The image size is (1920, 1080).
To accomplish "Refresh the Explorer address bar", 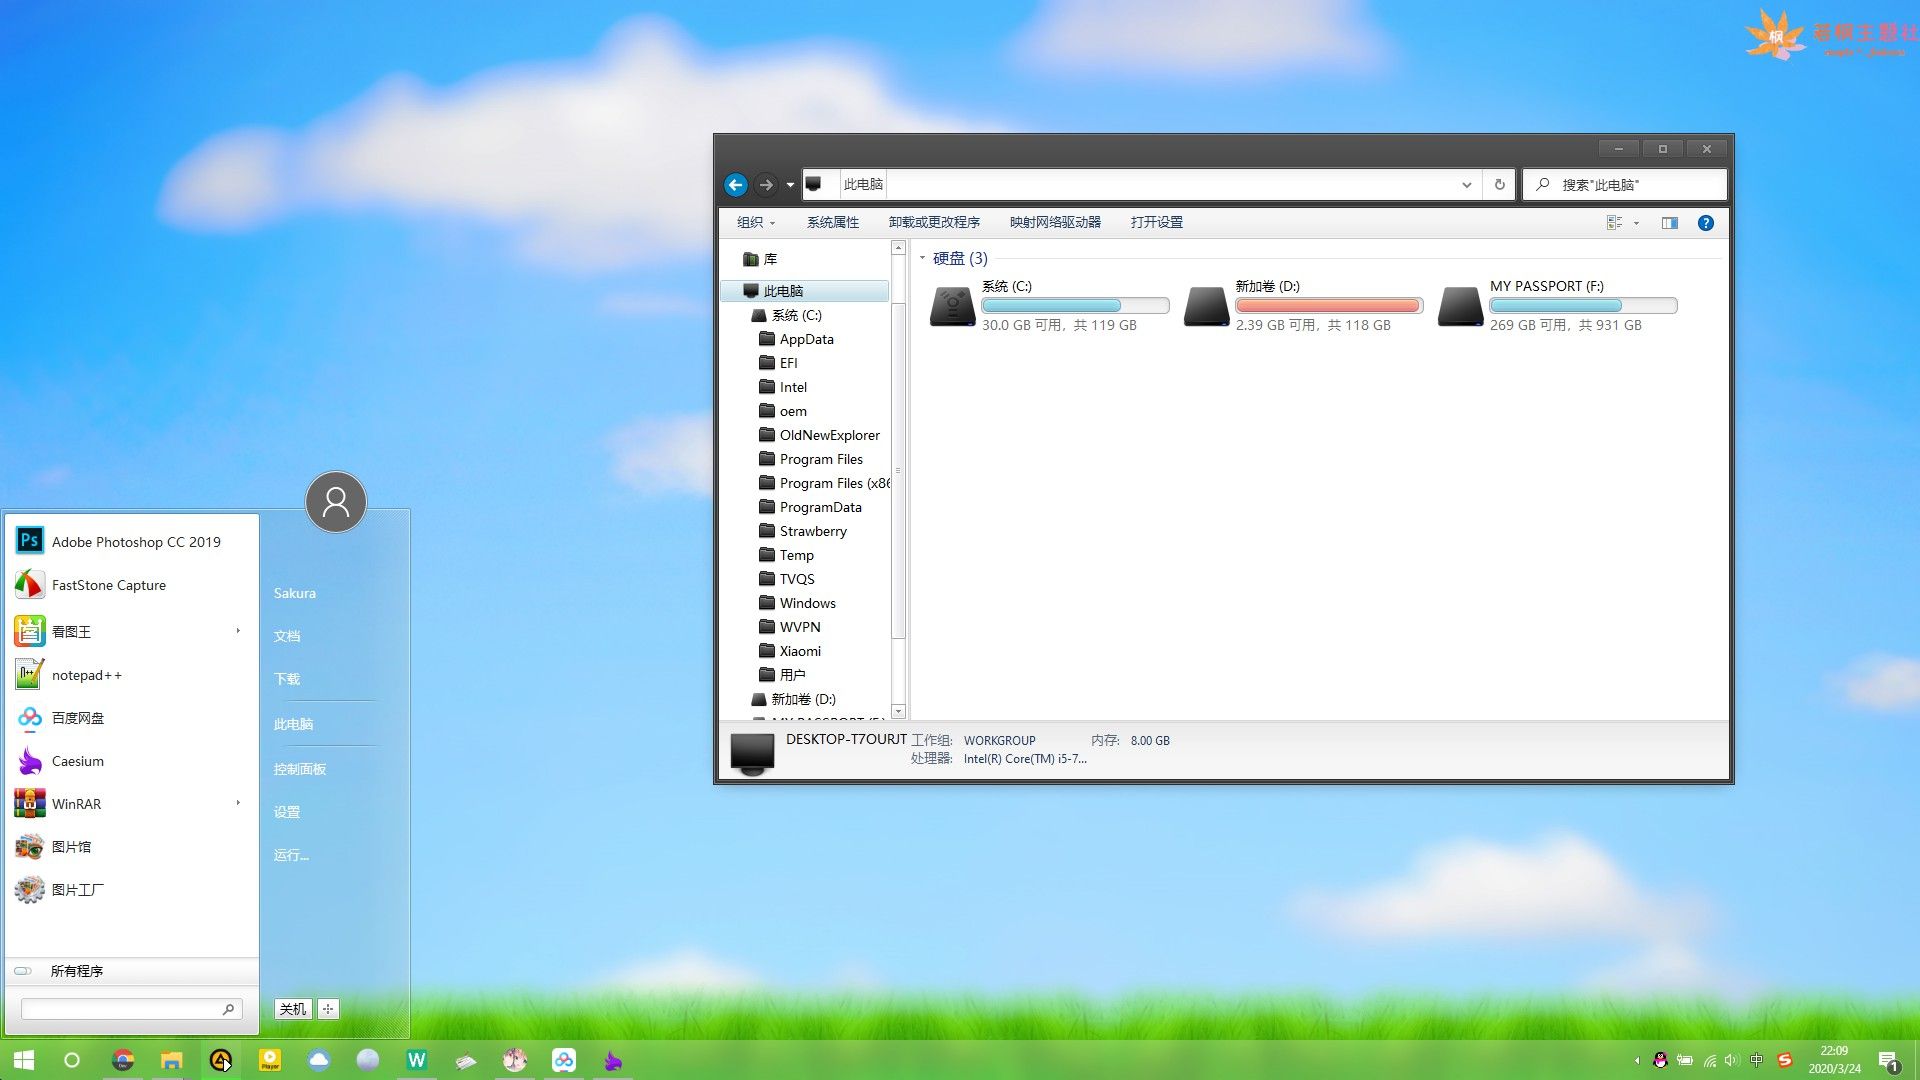I will pyautogui.click(x=1499, y=185).
